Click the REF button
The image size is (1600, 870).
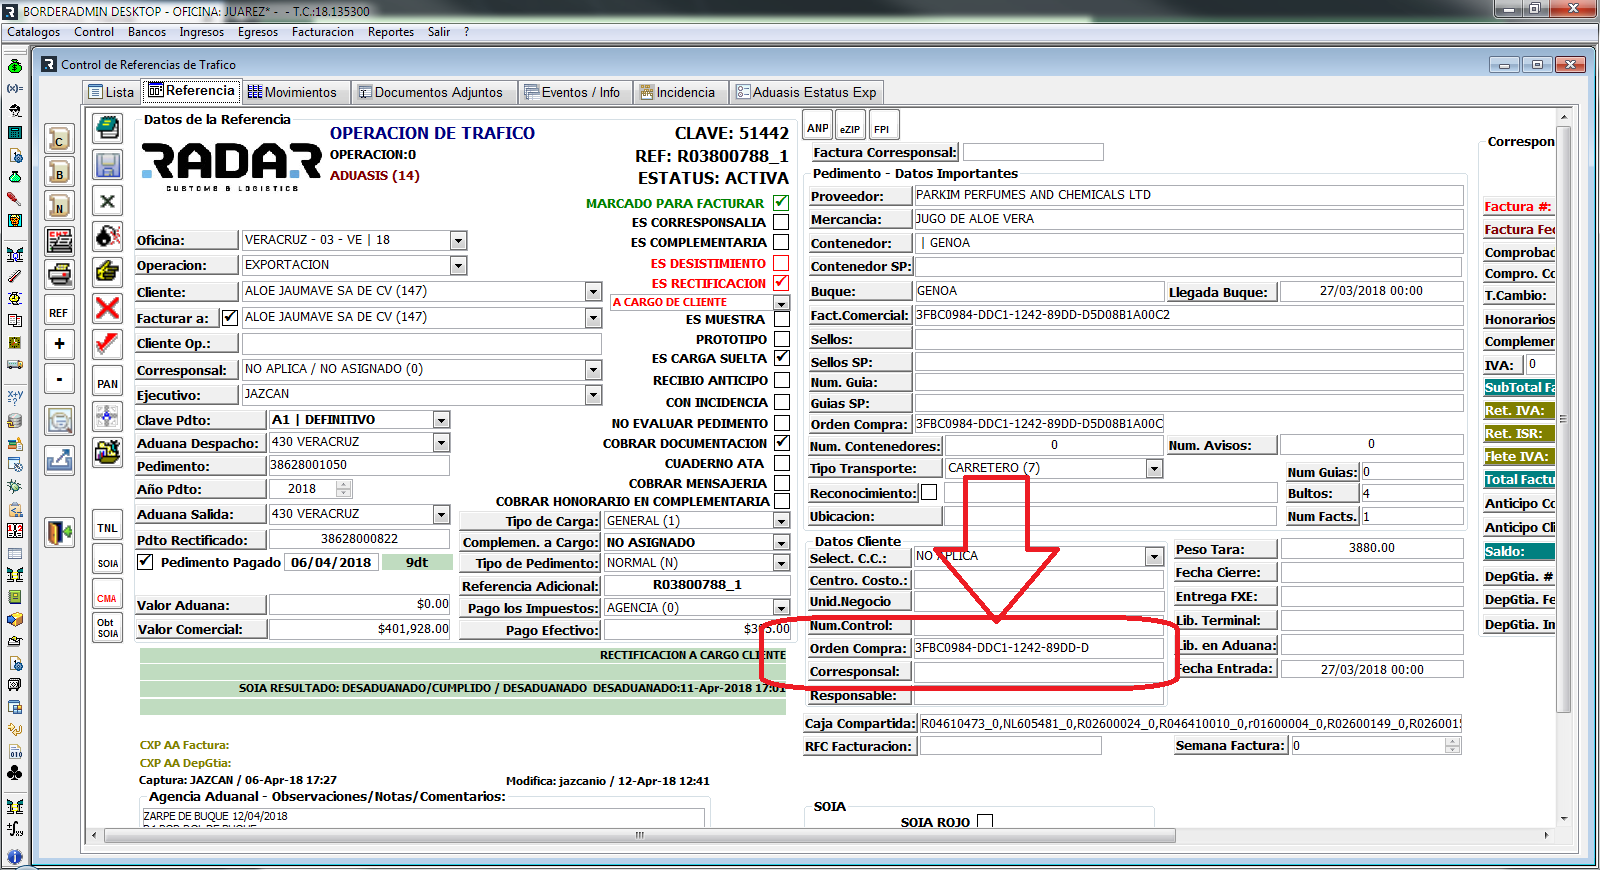pyautogui.click(x=59, y=312)
